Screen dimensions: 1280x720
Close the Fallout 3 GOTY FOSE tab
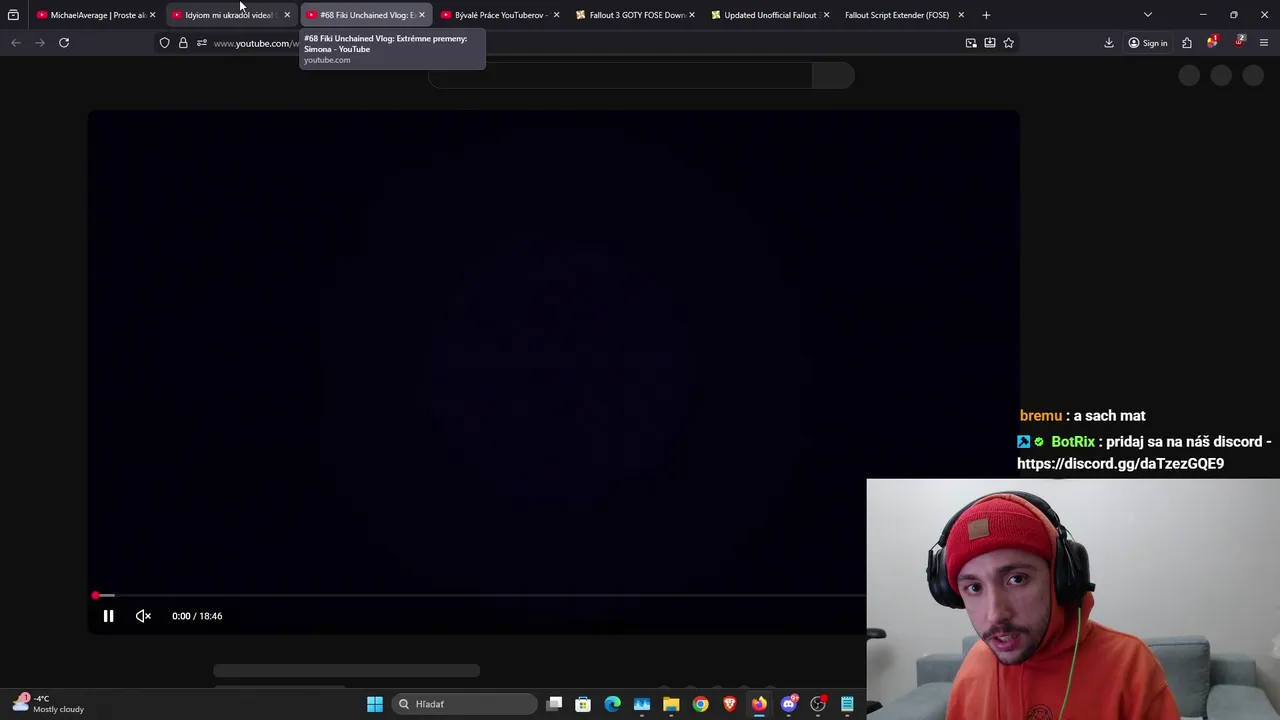click(x=691, y=15)
